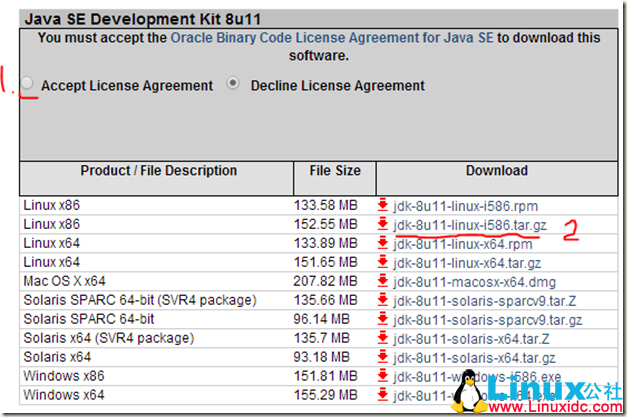Click download arrow icon in Windows x64 row

click(383, 395)
